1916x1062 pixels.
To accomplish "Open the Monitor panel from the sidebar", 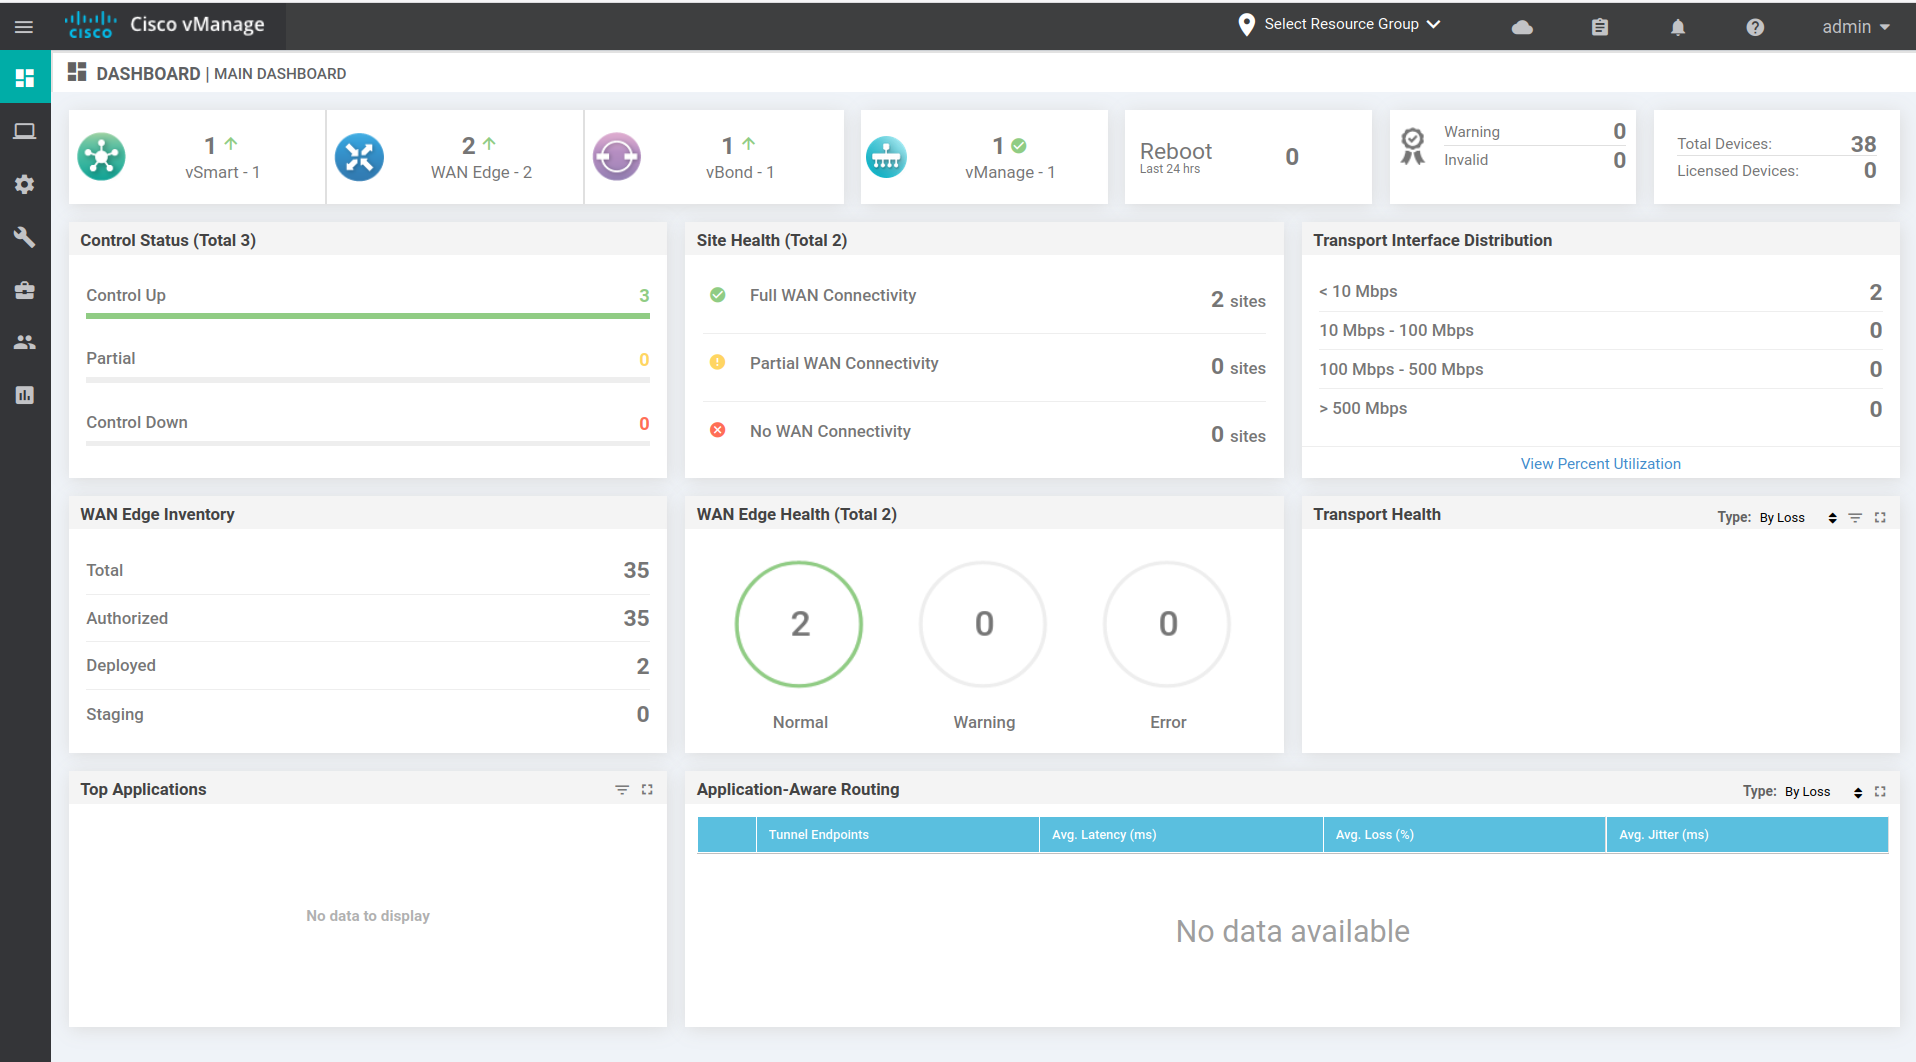I will coord(24,130).
